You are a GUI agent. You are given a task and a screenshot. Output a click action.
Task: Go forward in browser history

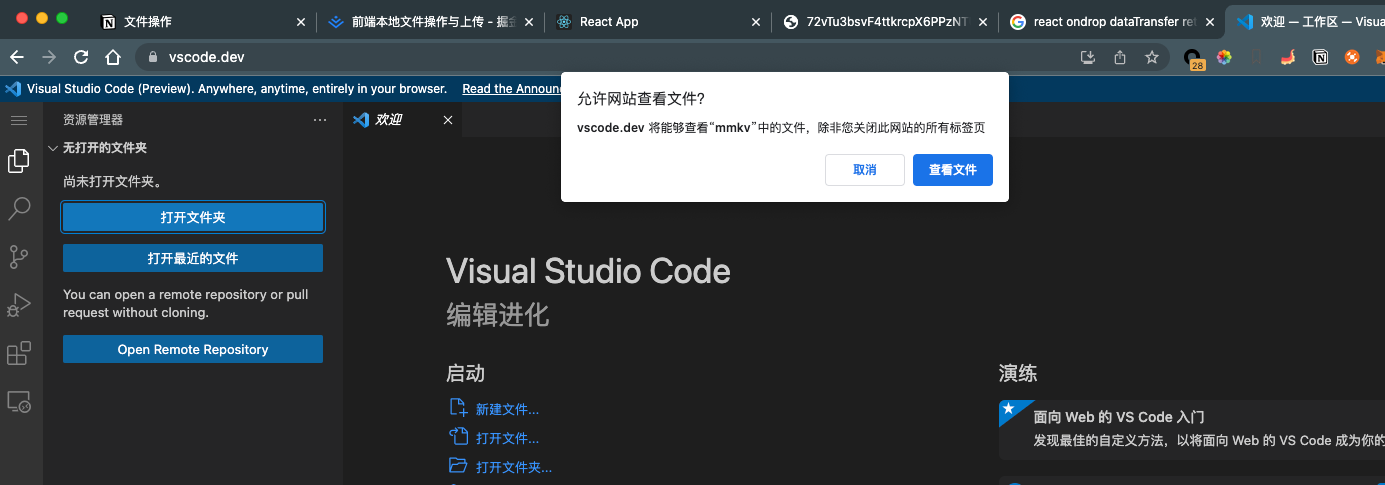[49, 57]
